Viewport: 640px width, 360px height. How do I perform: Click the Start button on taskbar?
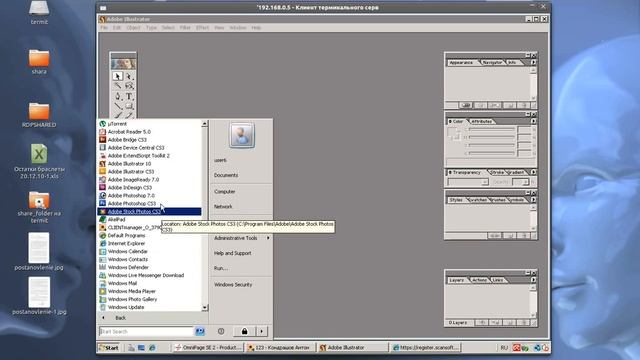coord(109,348)
